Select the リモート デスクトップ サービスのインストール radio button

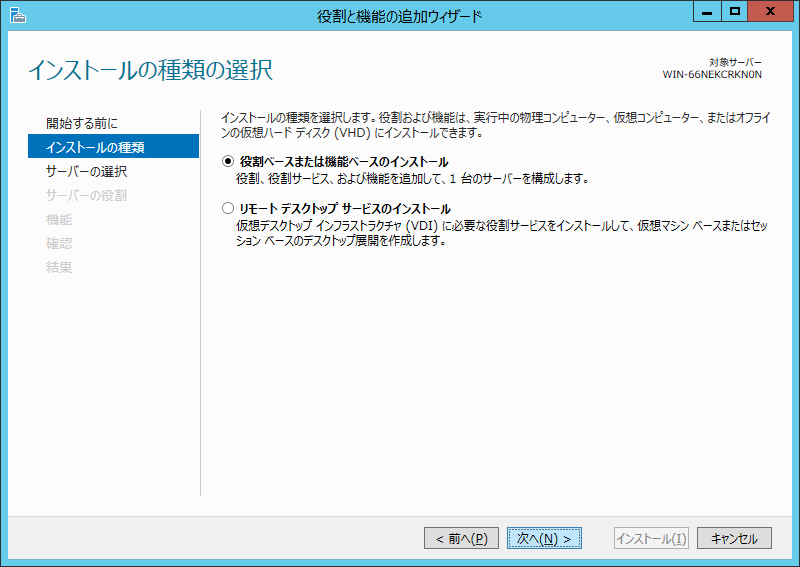point(227,209)
